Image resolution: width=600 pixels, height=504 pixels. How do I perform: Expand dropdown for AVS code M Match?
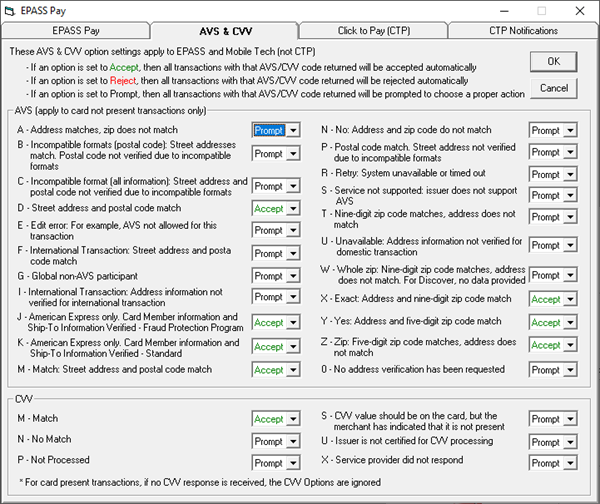(293, 370)
